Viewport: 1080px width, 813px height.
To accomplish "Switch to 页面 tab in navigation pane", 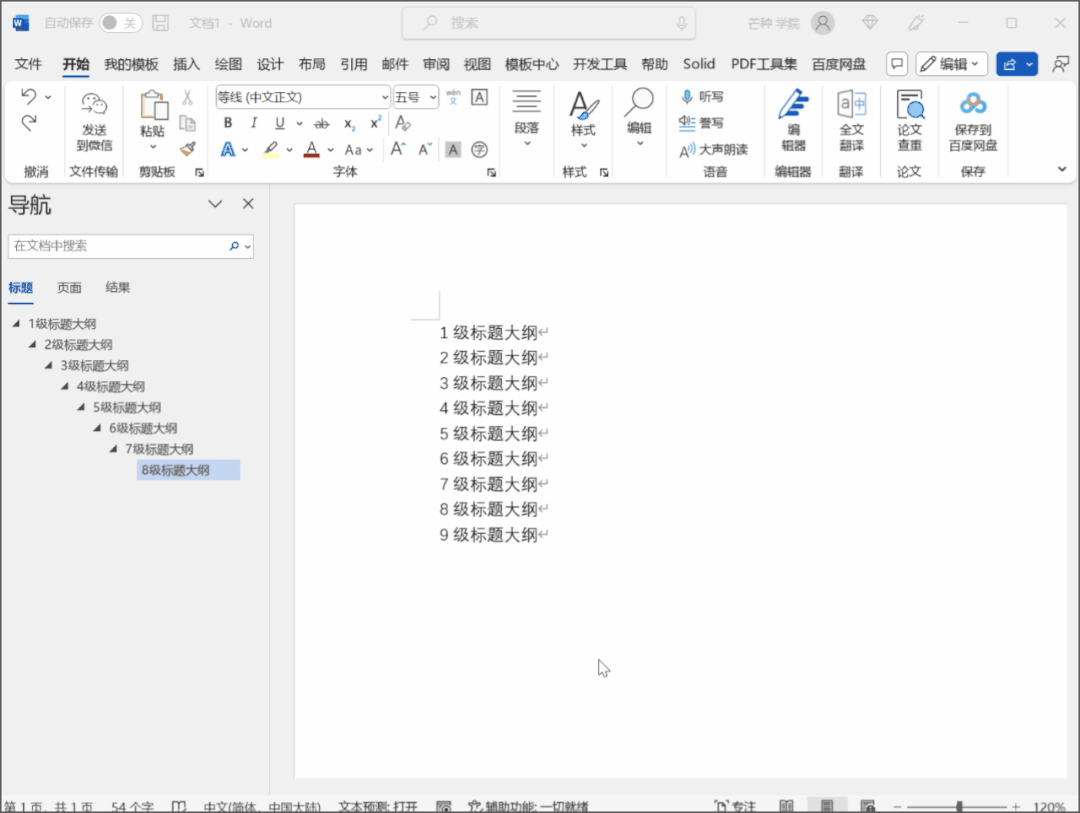I will (69, 288).
